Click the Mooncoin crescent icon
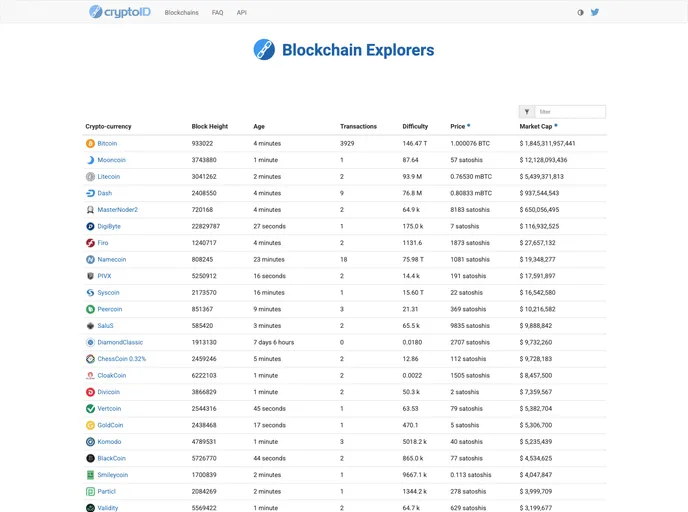 click(x=90, y=160)
